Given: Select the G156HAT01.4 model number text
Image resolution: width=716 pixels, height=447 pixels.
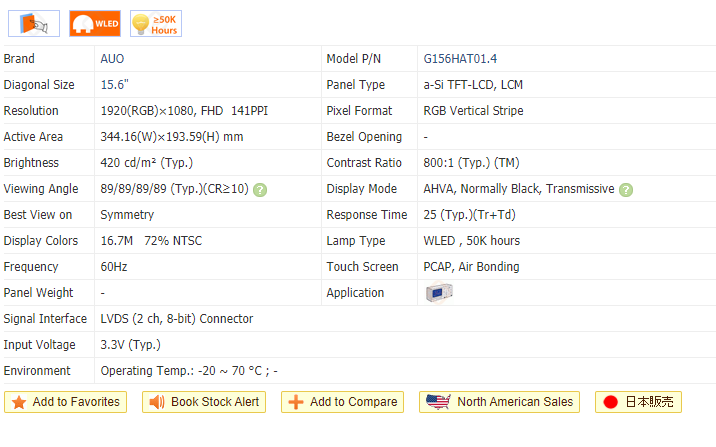Looking at the screenshot, I should pyautogui.click(x=461, y=59).
